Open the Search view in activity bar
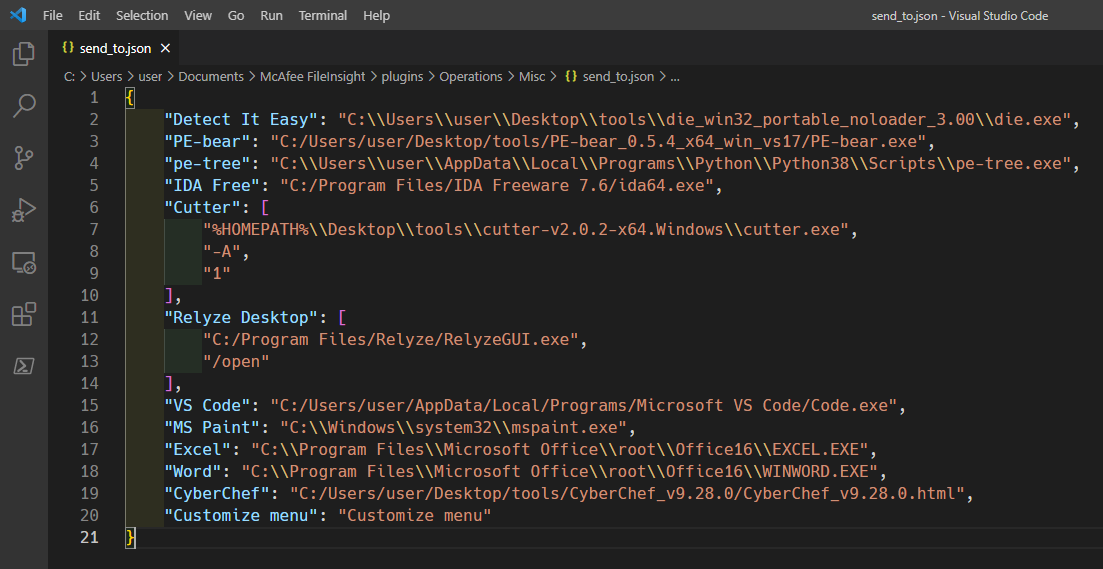This screenshot has width=1103, height=569. [24, 106]
